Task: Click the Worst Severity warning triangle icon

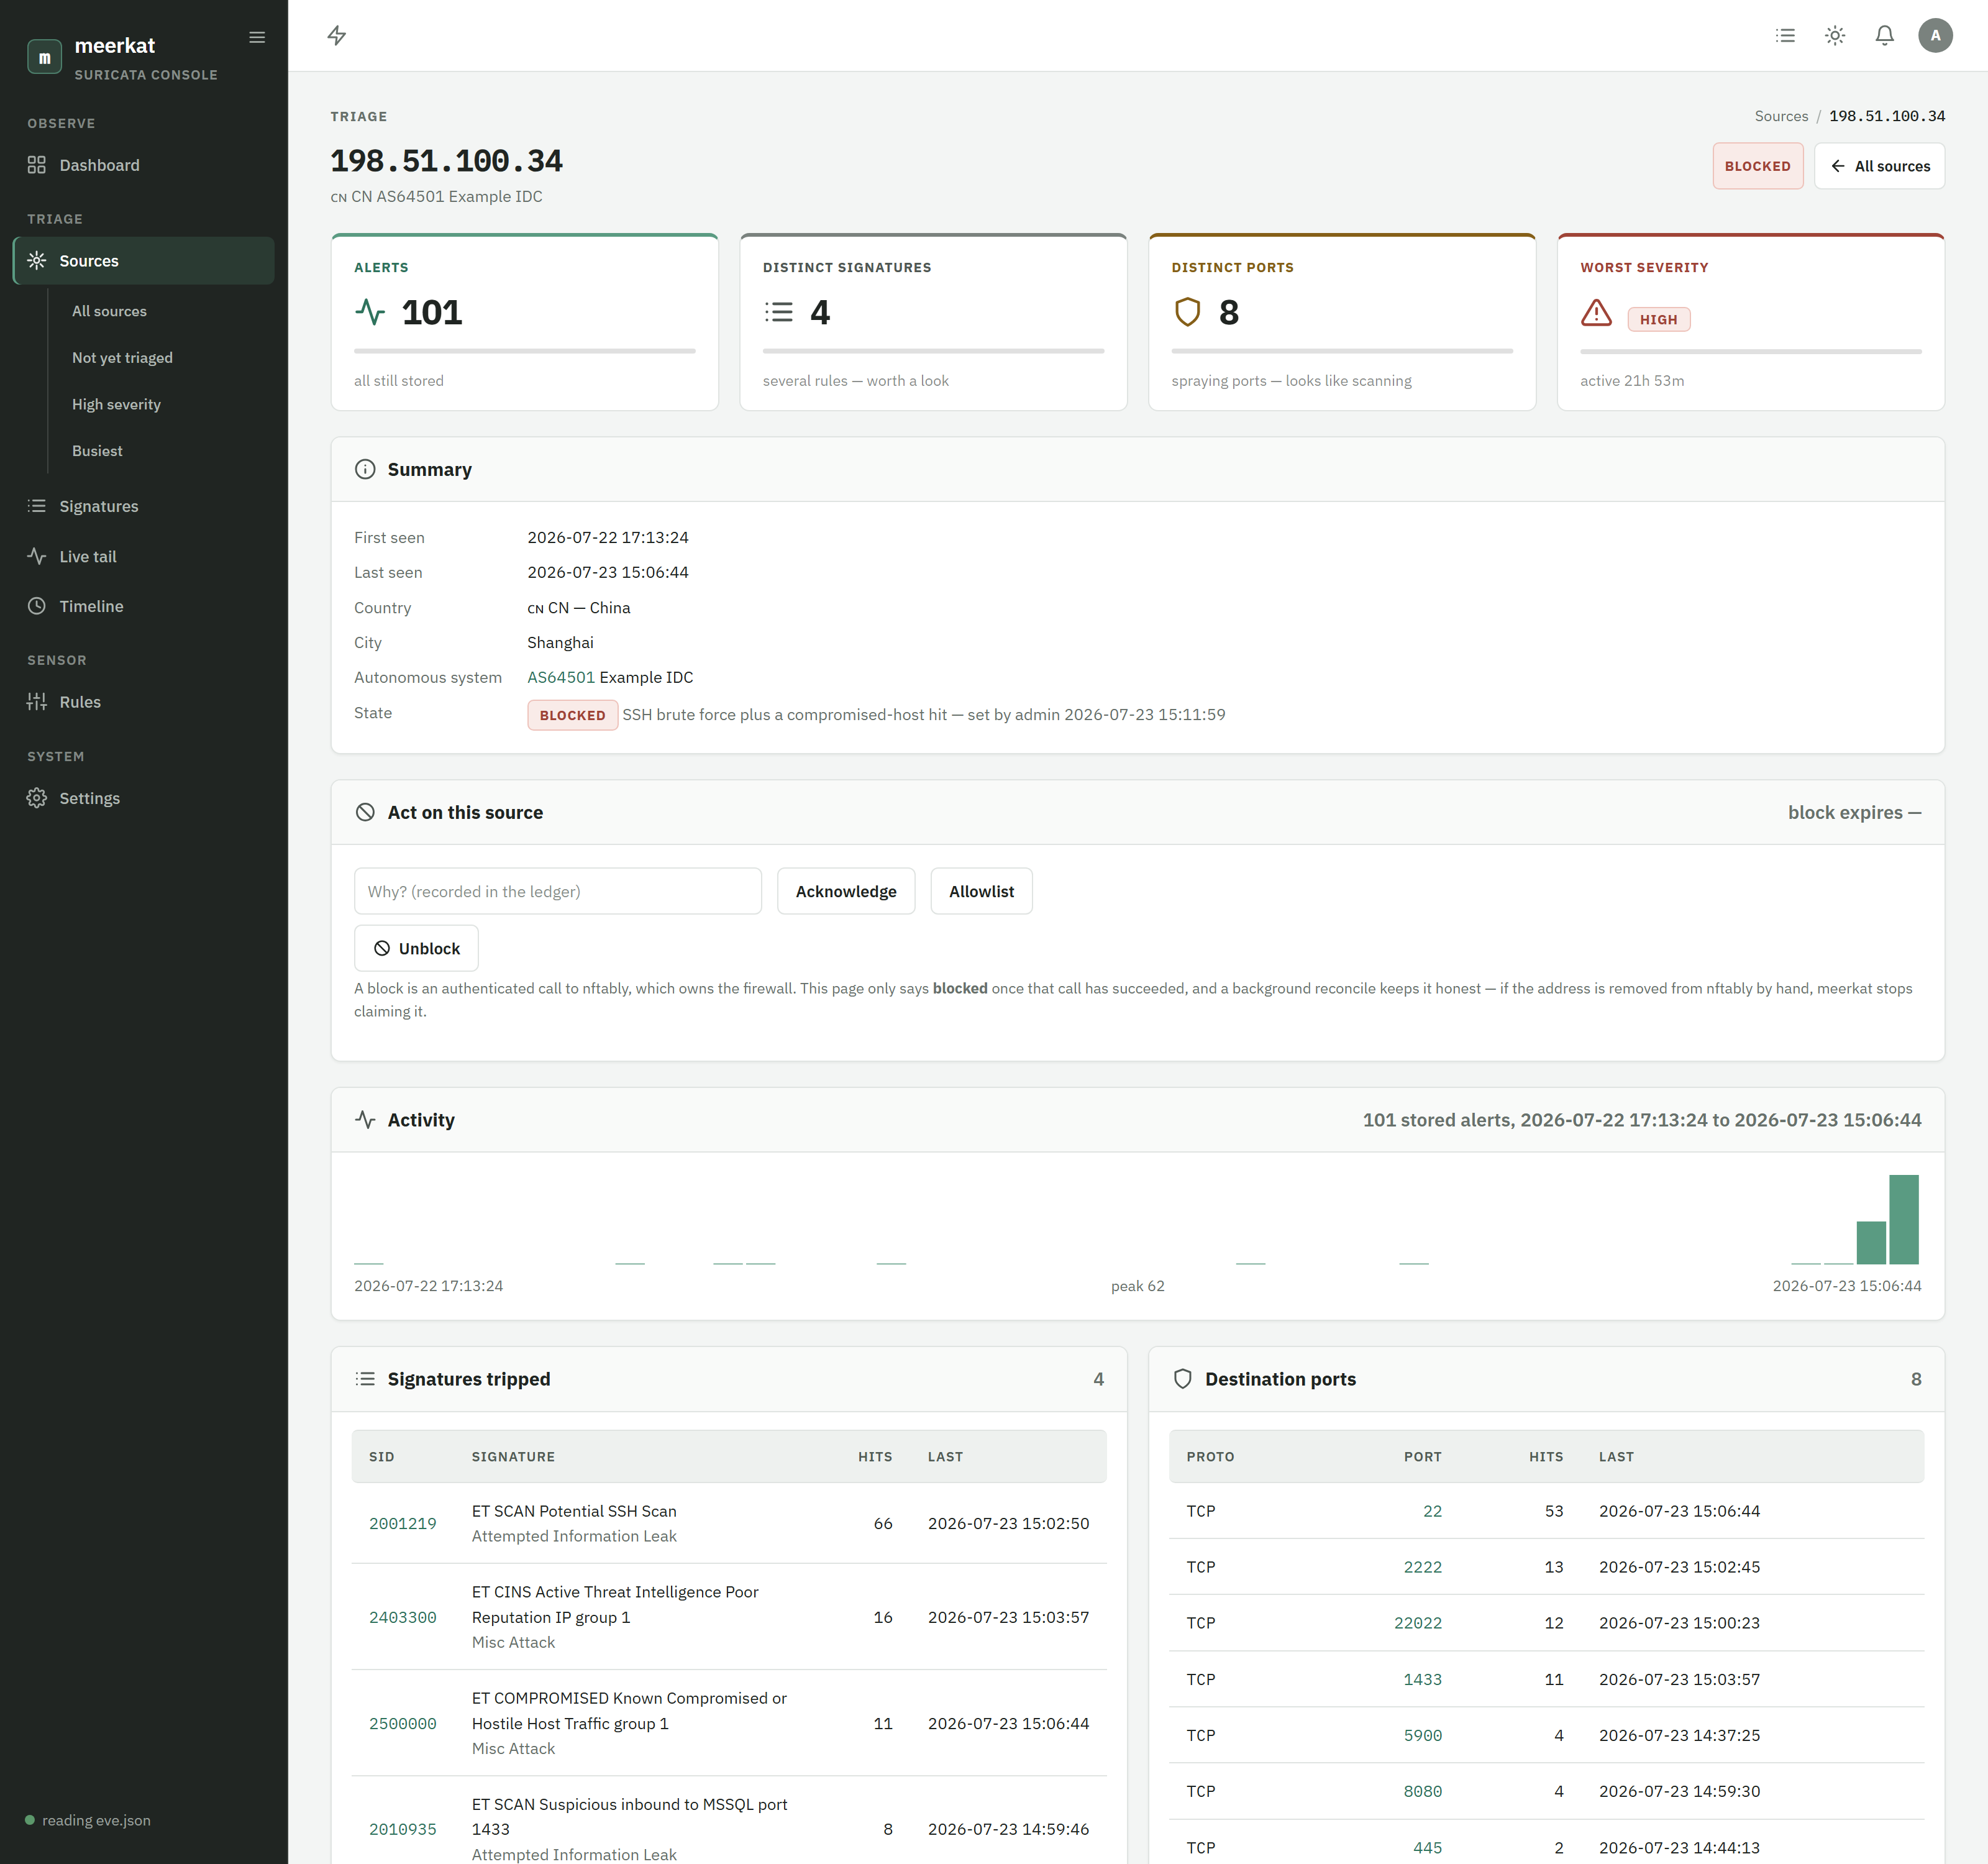Action: point(1596,314)
